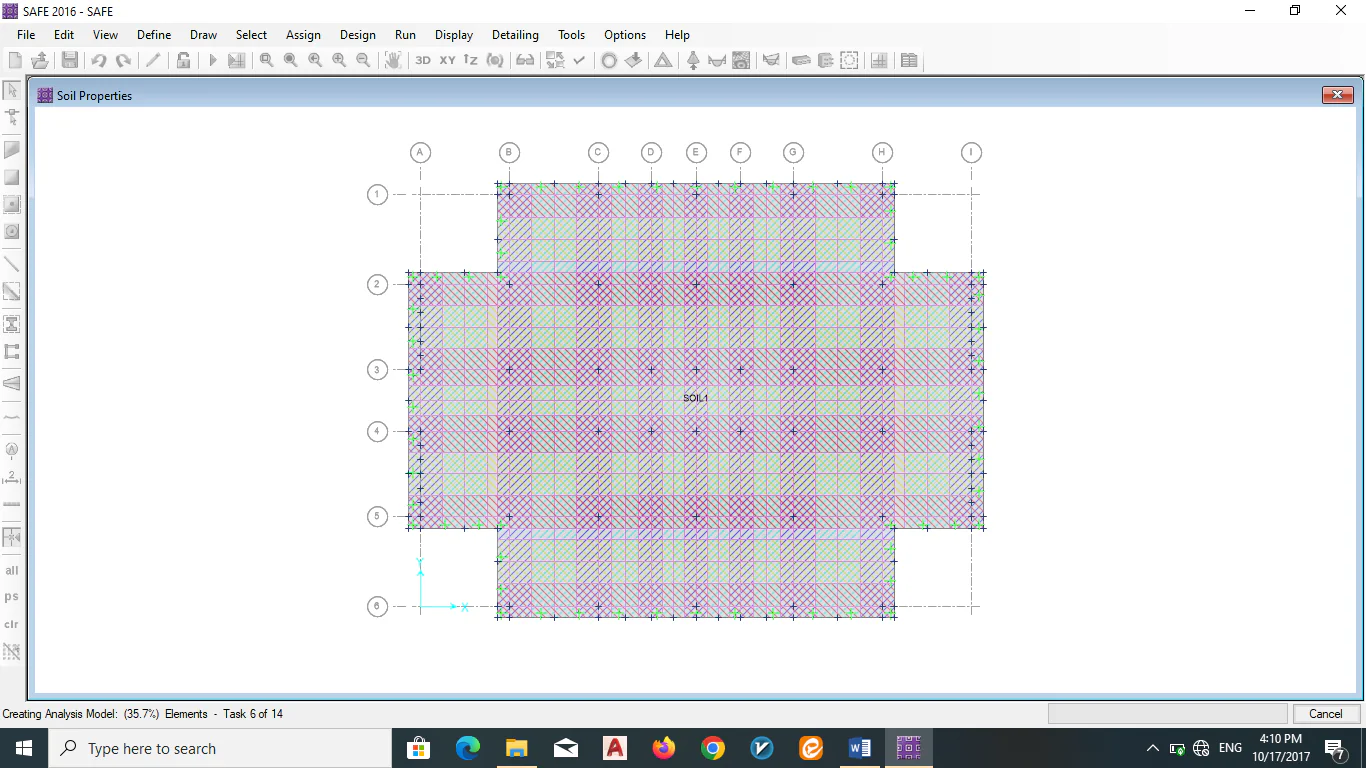1366x768 pixels.
Task: Click the 'ps' previous selection button
Action: [12, 597]
